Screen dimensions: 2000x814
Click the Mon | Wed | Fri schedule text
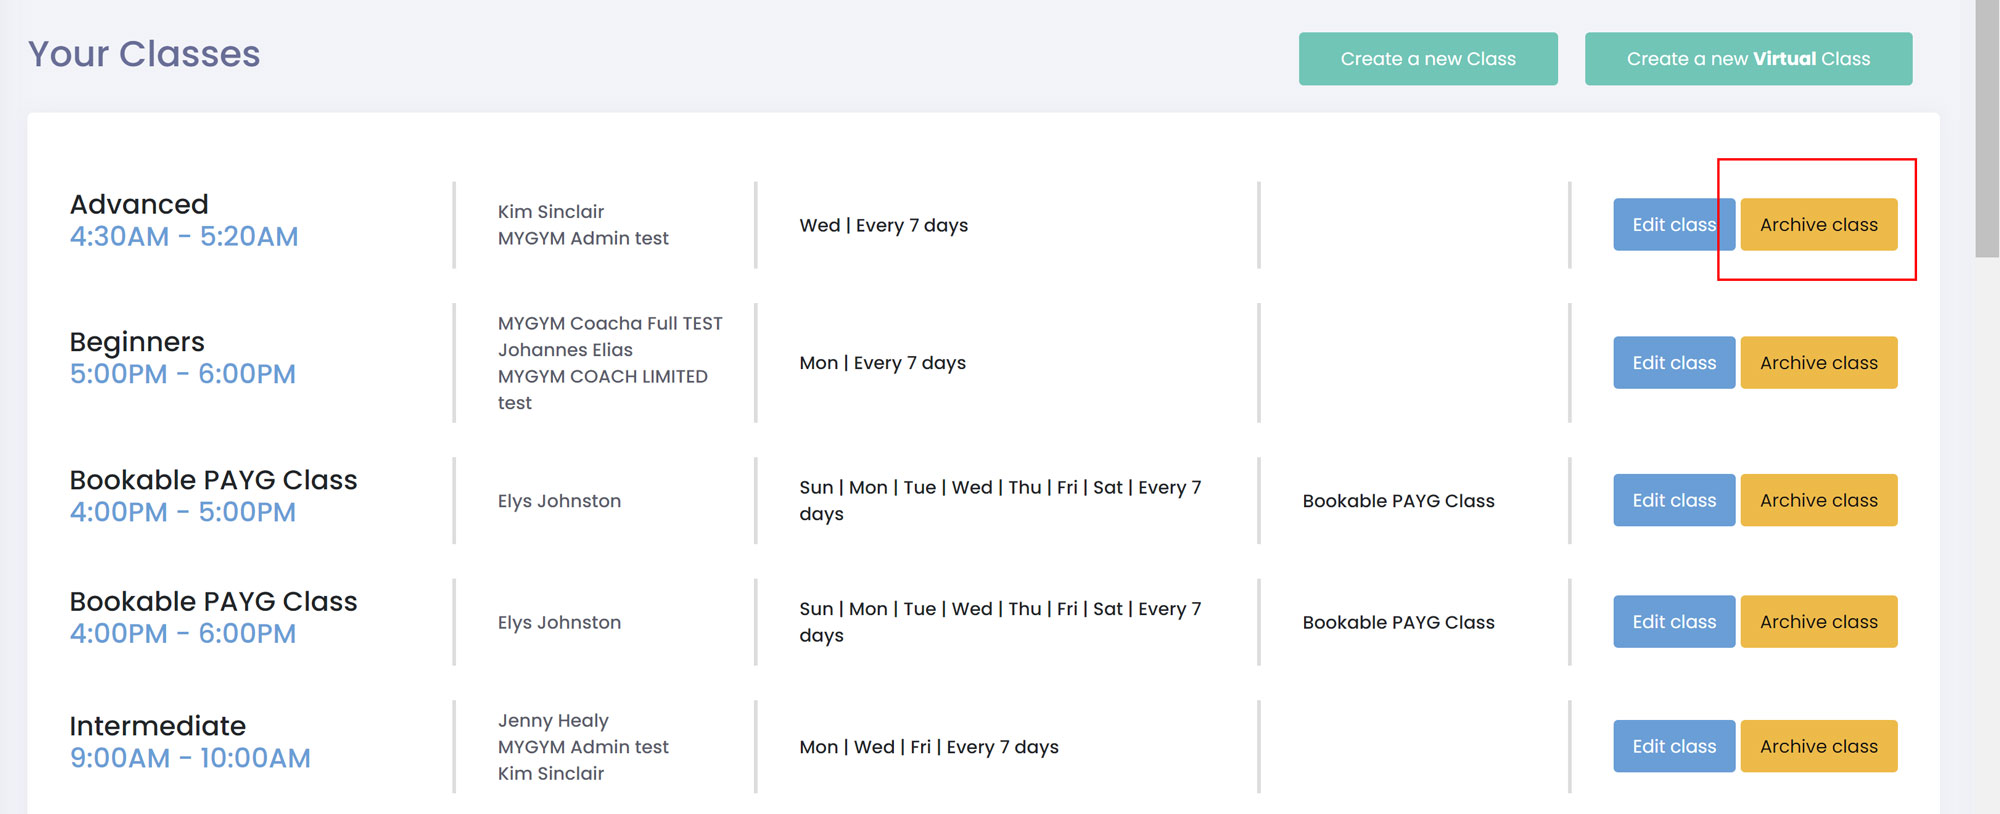[928, 747]
